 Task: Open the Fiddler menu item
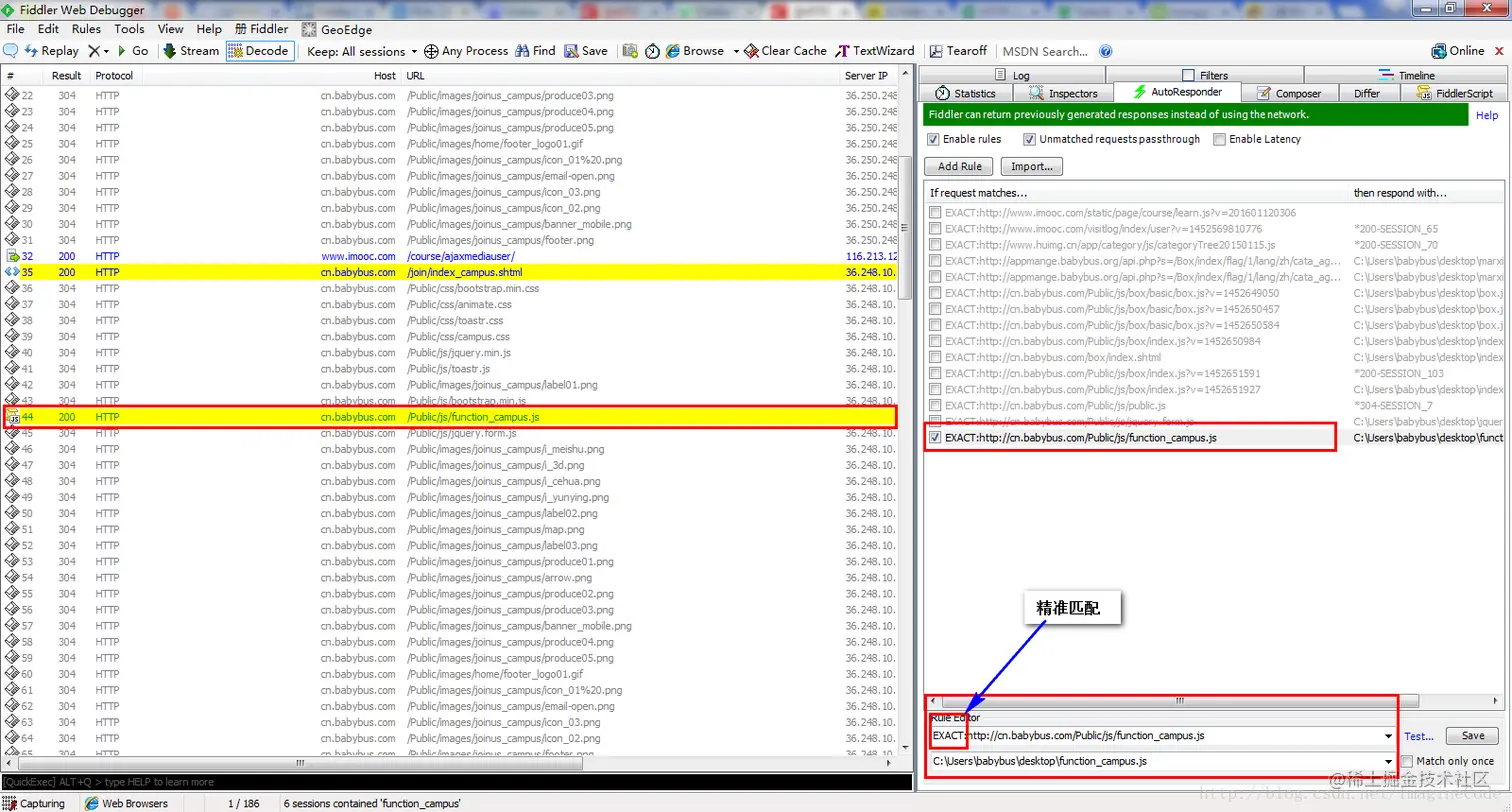tap(262, 30)
